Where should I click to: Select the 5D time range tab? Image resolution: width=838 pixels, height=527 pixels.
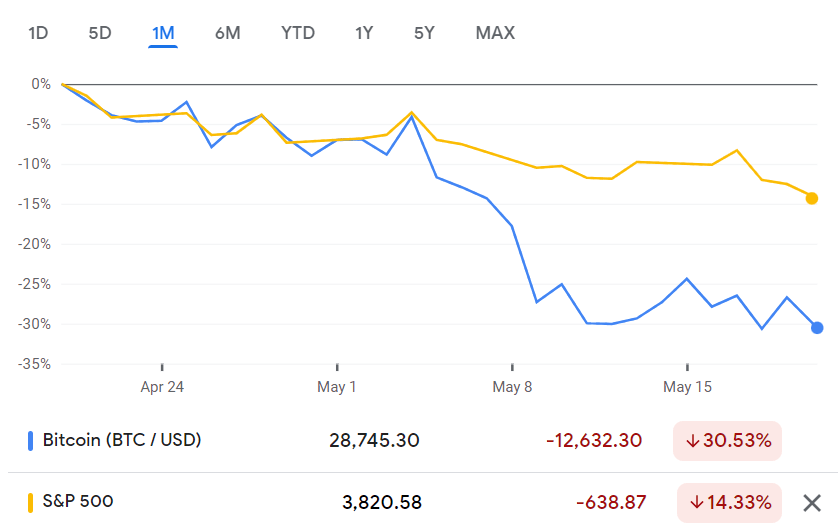pos(100,33)
